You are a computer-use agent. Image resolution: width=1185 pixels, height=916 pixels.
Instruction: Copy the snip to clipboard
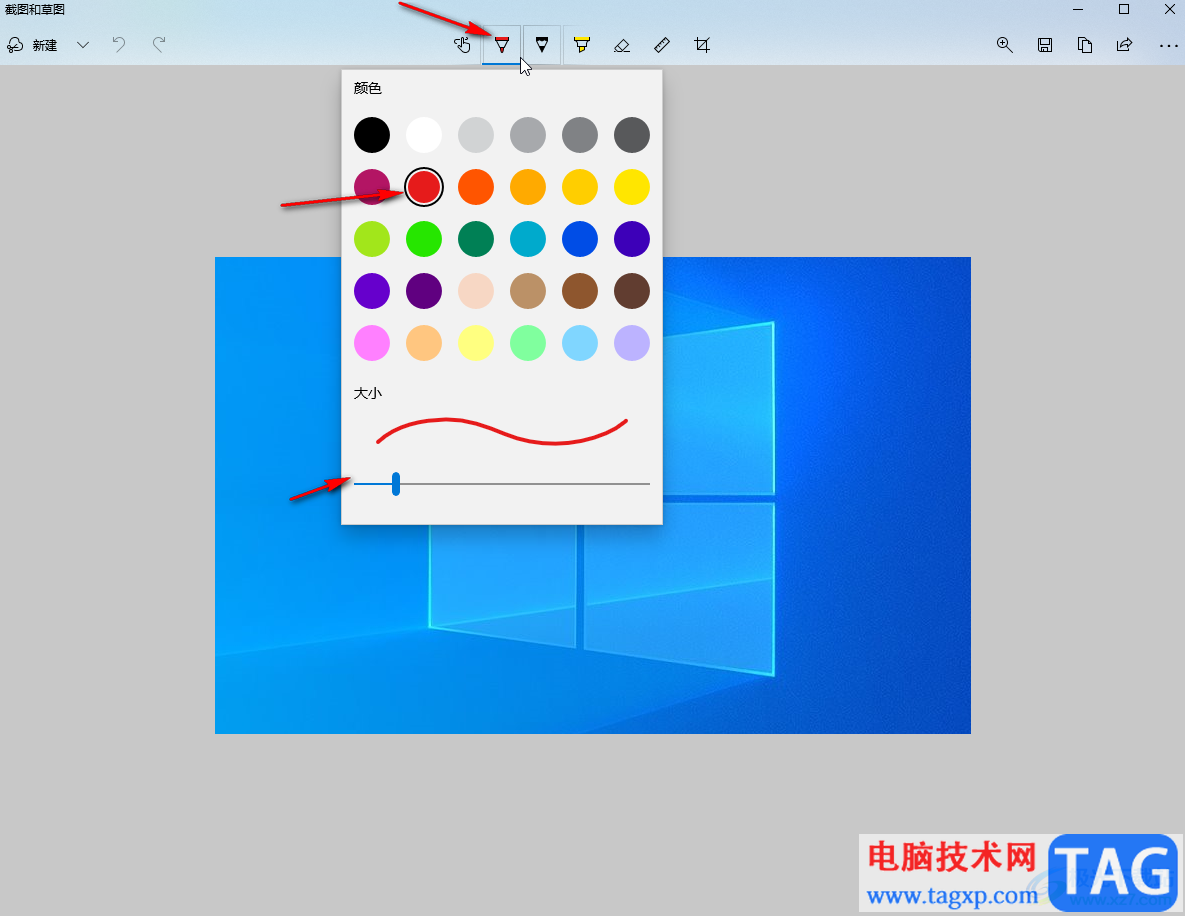pyautogui.click(x=1084, y=45)
